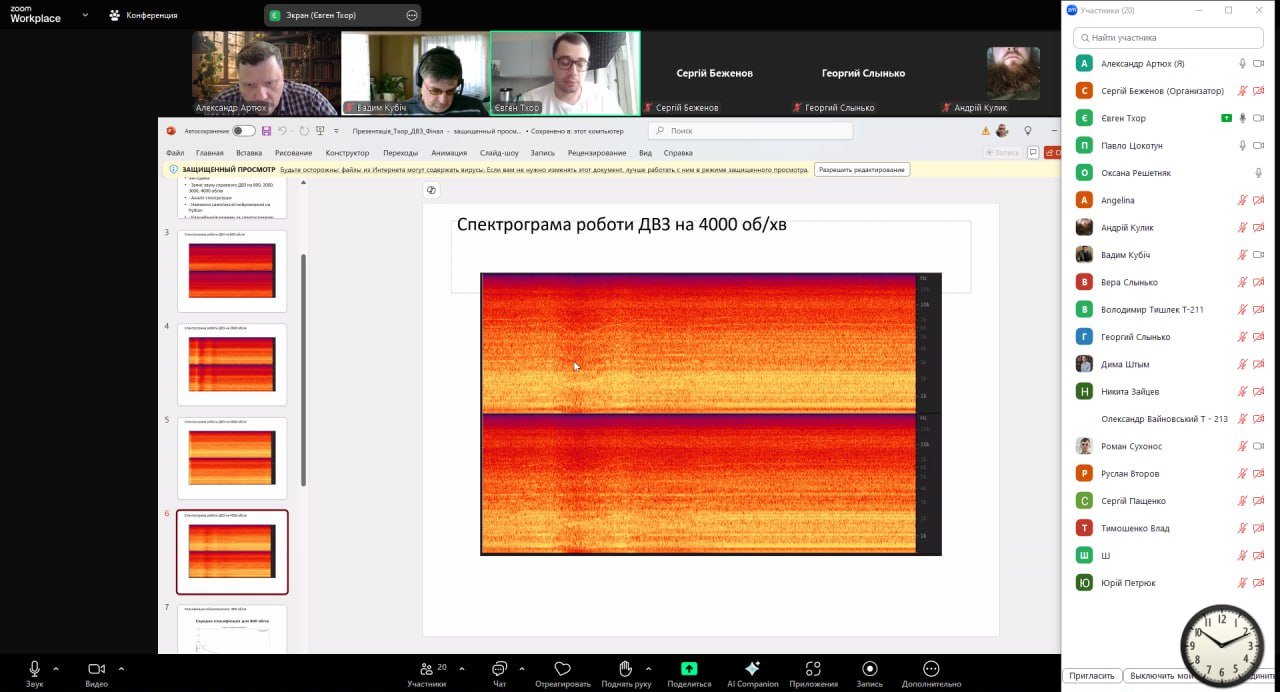This screenshot has width=1280, height=692.
Task: Open the Reactions heart icon
Action: point(562,669)
